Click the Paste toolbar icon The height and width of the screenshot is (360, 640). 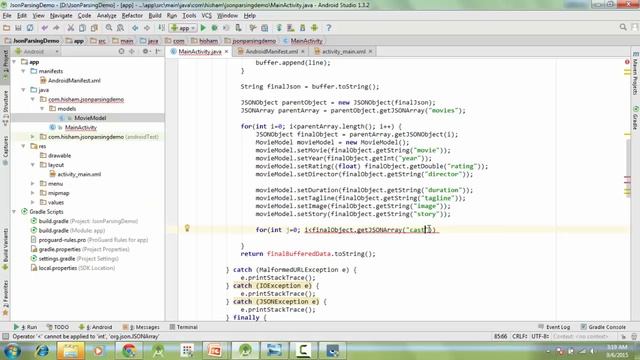coord(94,28)
